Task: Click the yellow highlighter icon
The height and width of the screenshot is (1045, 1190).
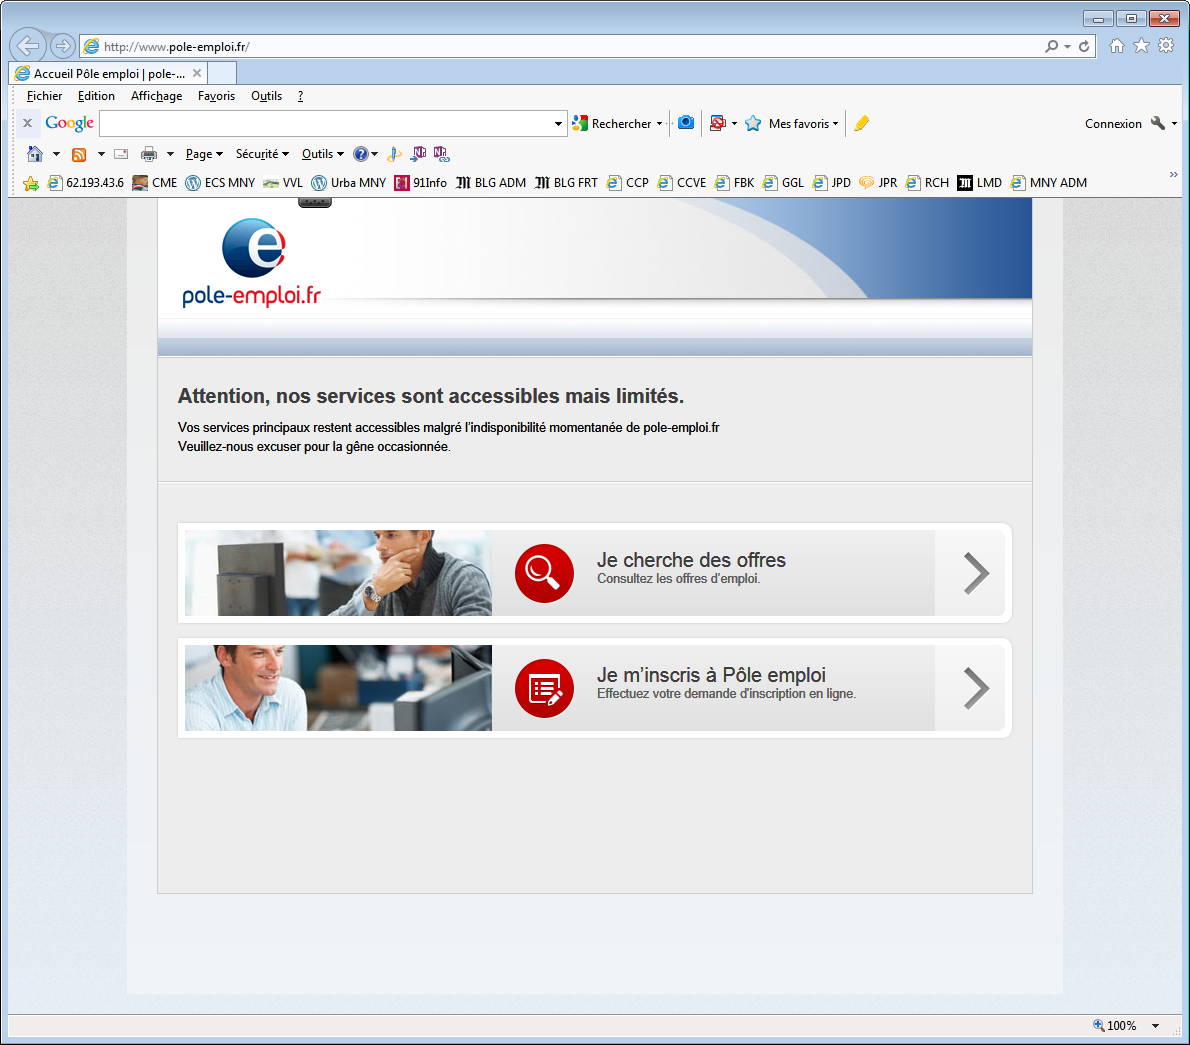Action: (861, 123)
